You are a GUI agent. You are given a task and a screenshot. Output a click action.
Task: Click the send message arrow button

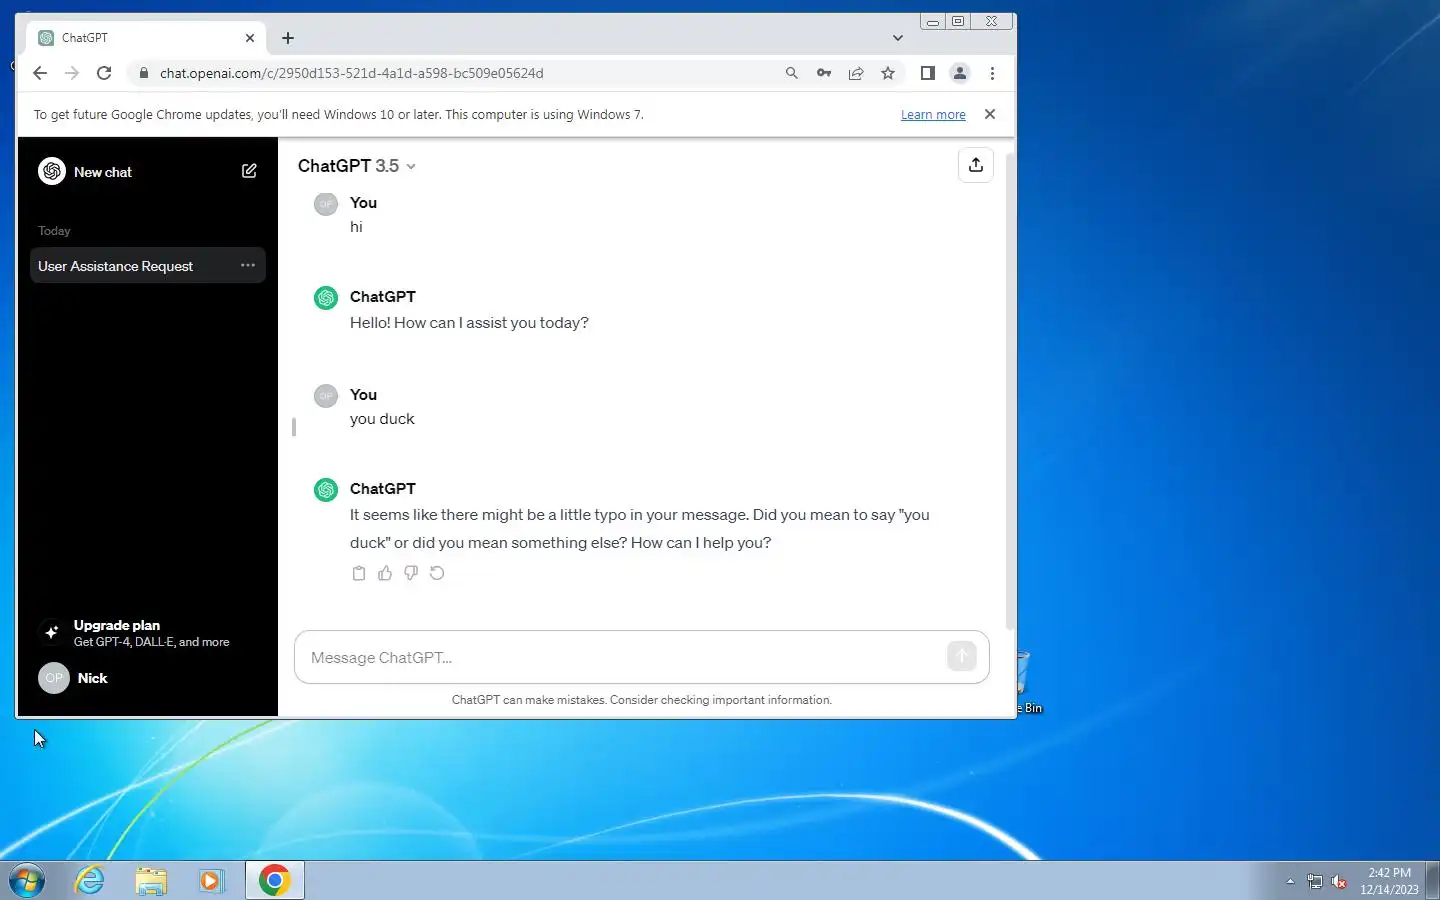[961, 656]
